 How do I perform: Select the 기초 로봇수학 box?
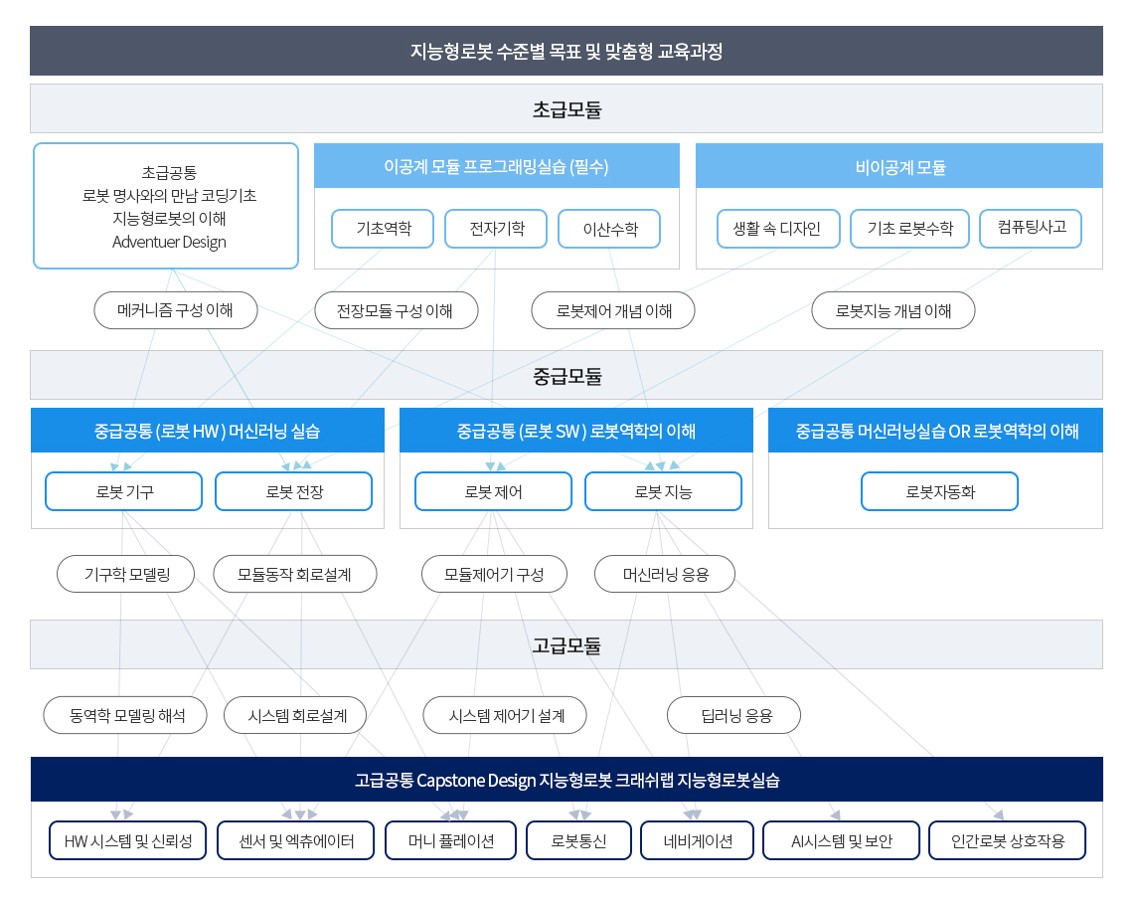(x=909, y=229)
